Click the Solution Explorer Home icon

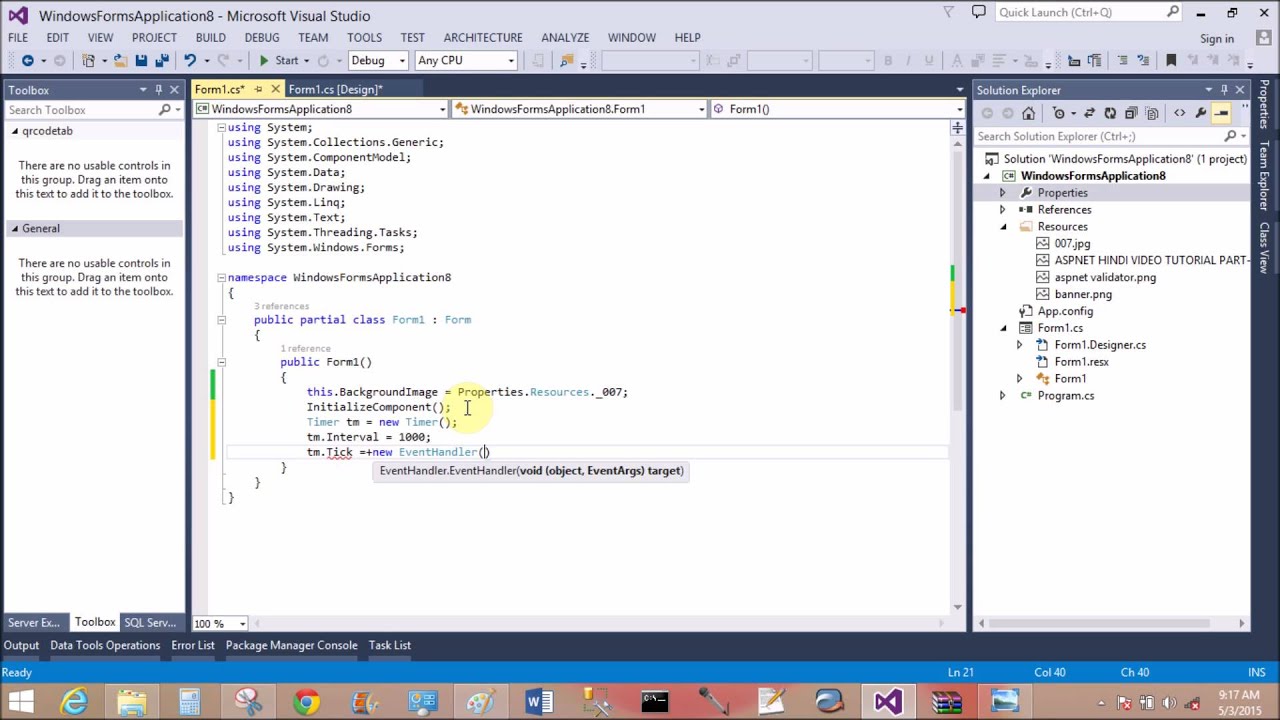[x=1028, y=113]
